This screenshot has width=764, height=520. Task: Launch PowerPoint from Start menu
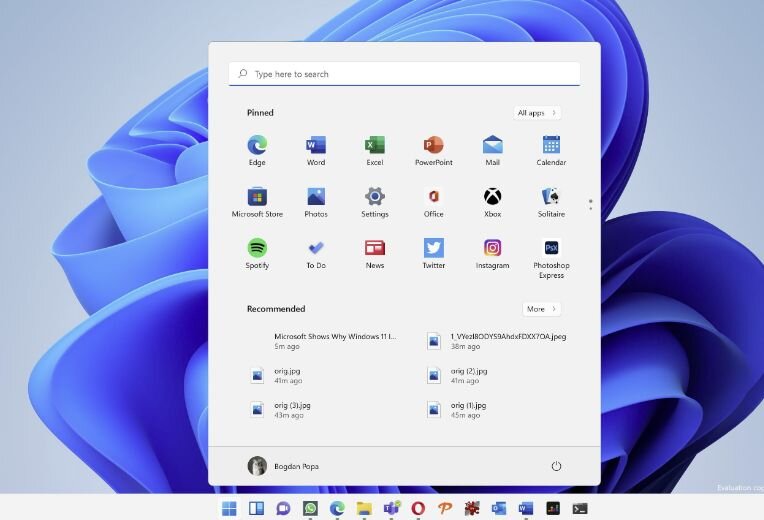434,151
